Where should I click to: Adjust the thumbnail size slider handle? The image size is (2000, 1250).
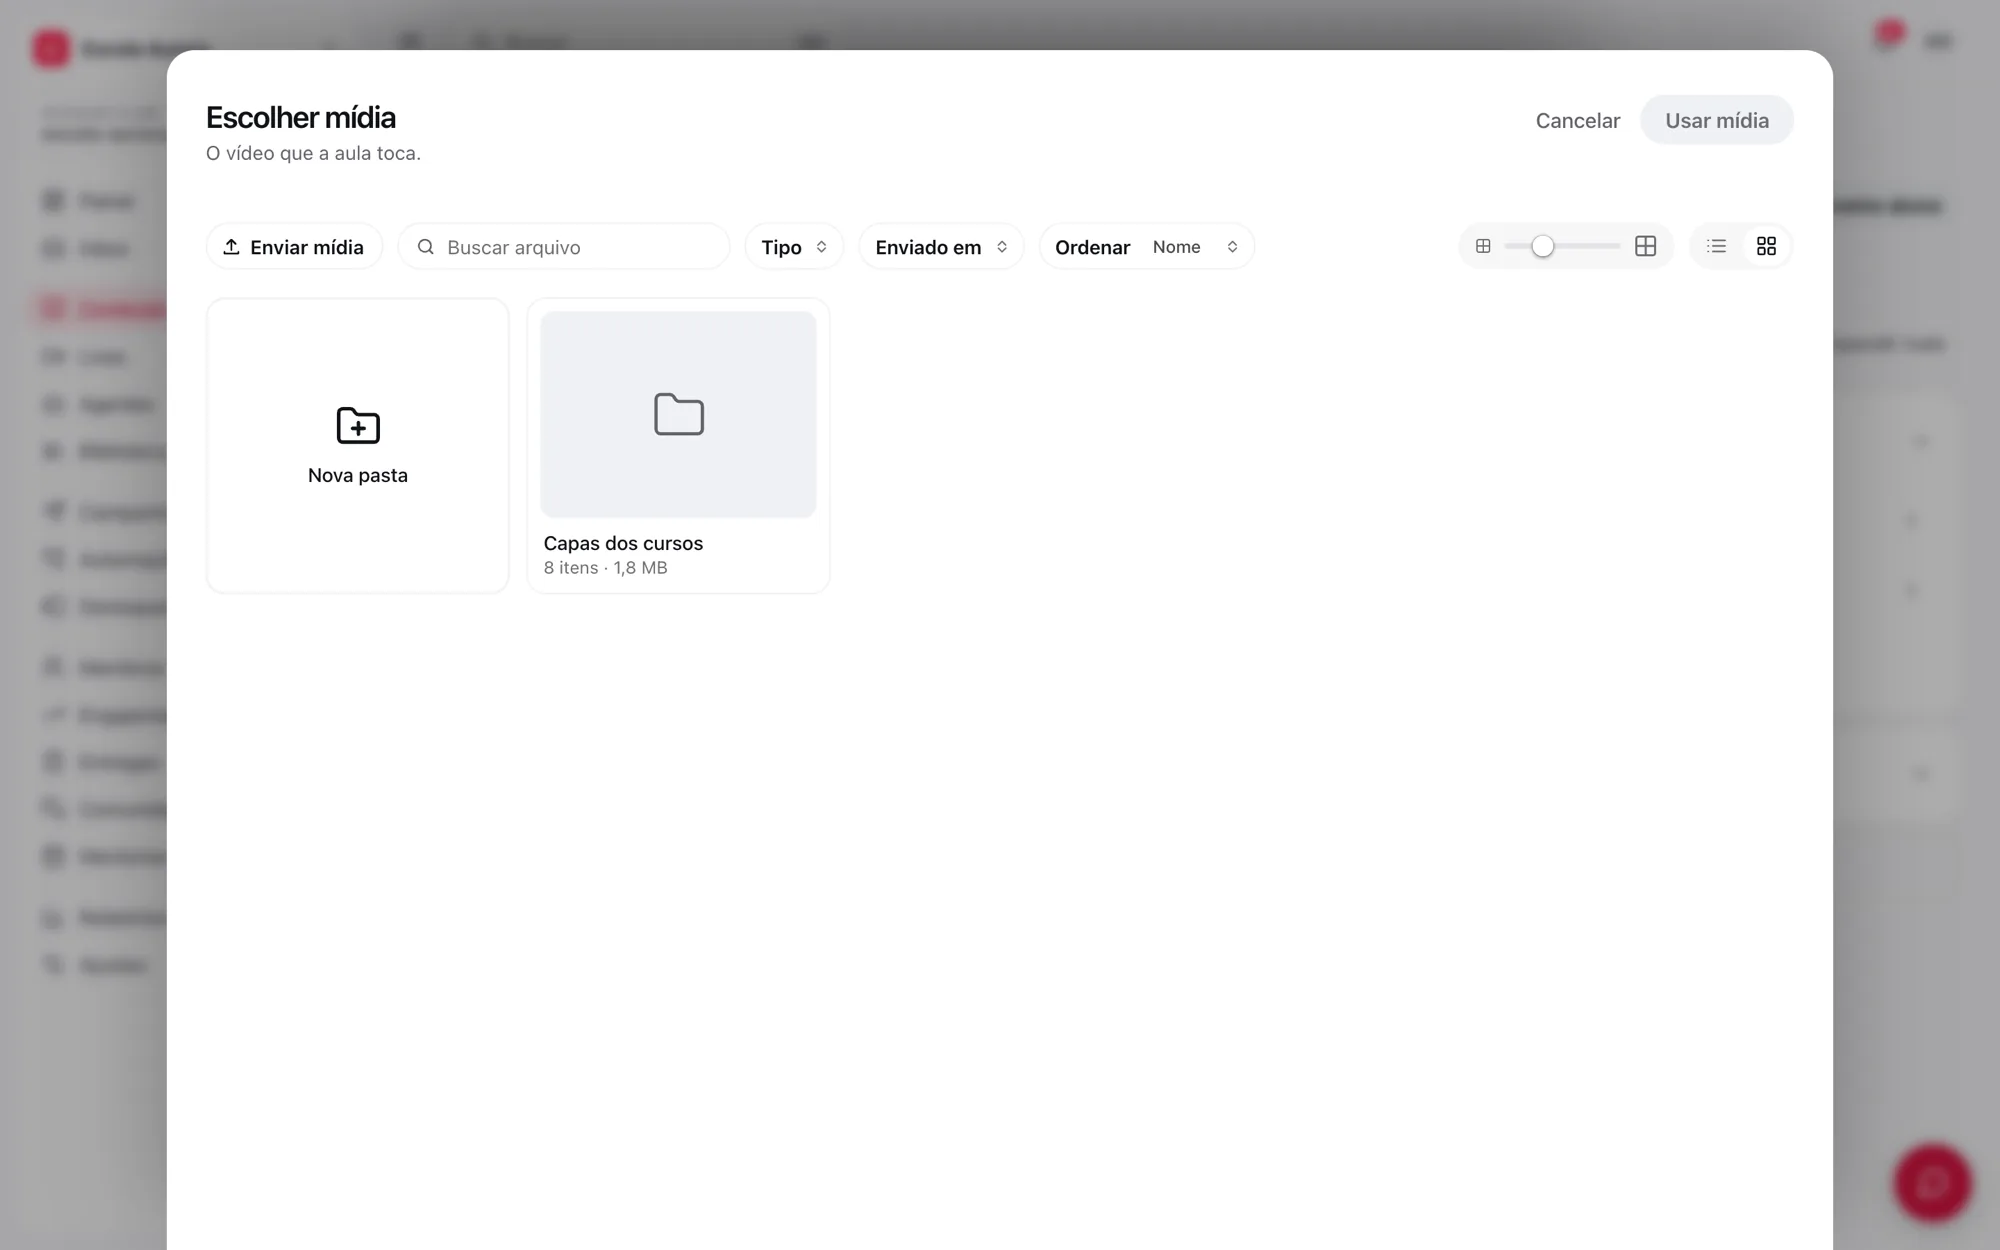[x=1542, y=246]
